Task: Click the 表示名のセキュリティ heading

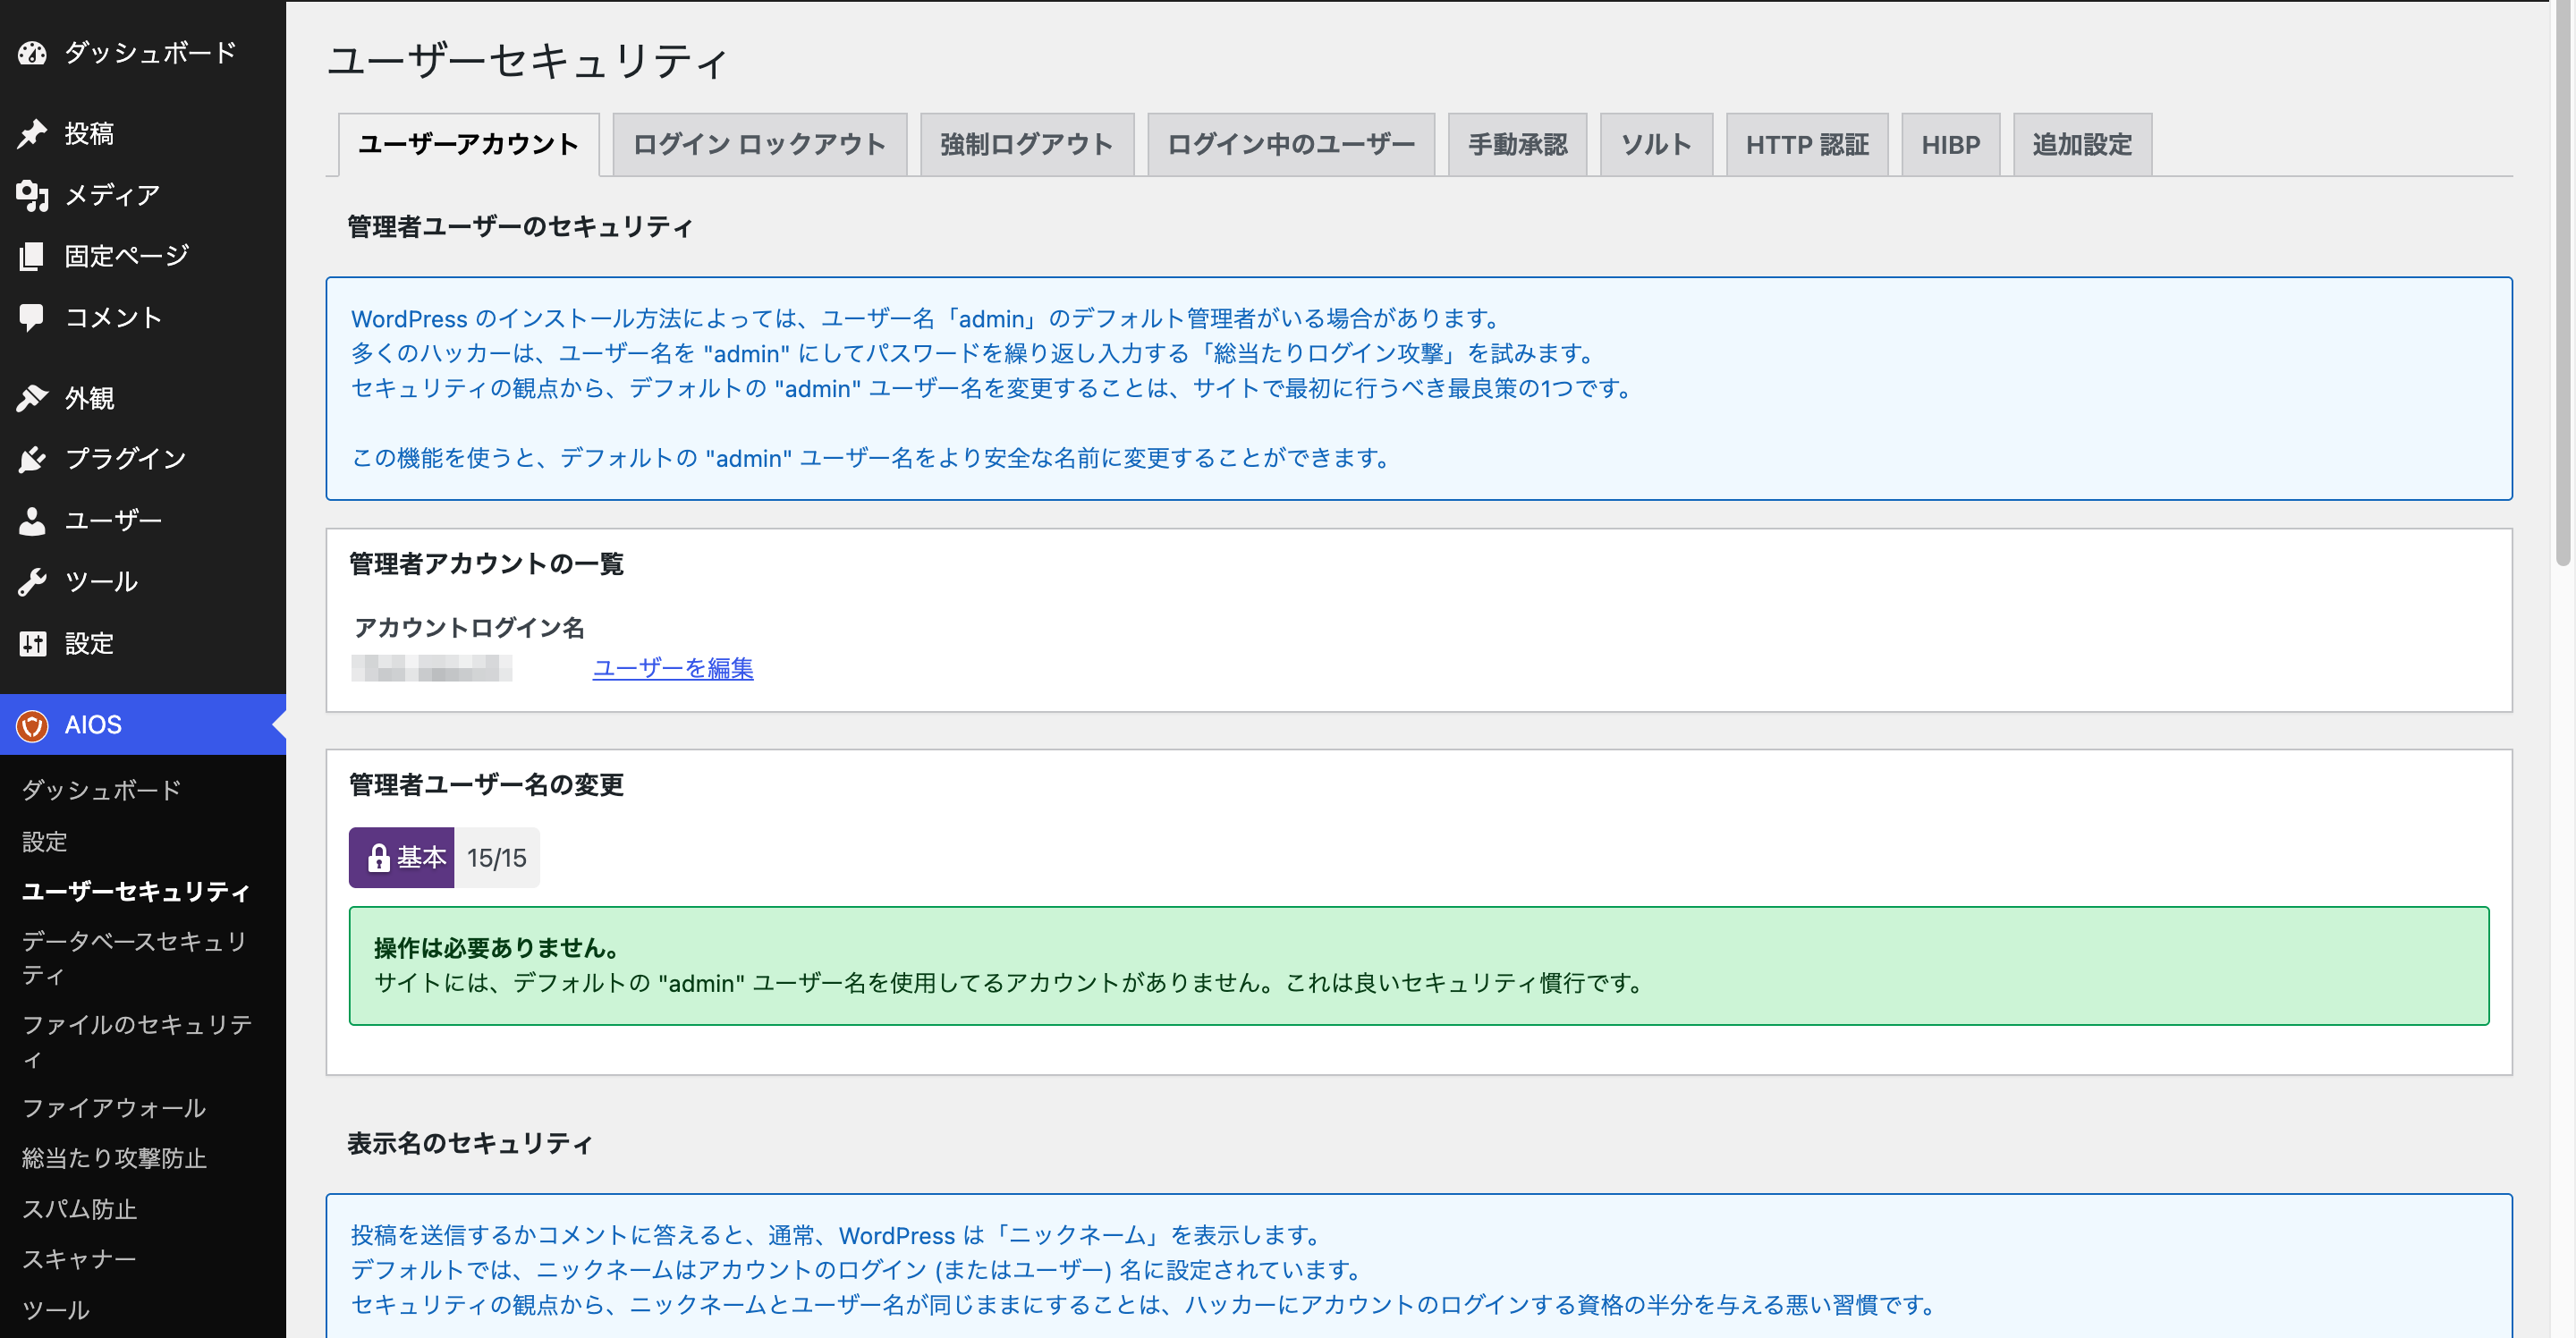Action: pyautogui.click(x=470, y=1143)
